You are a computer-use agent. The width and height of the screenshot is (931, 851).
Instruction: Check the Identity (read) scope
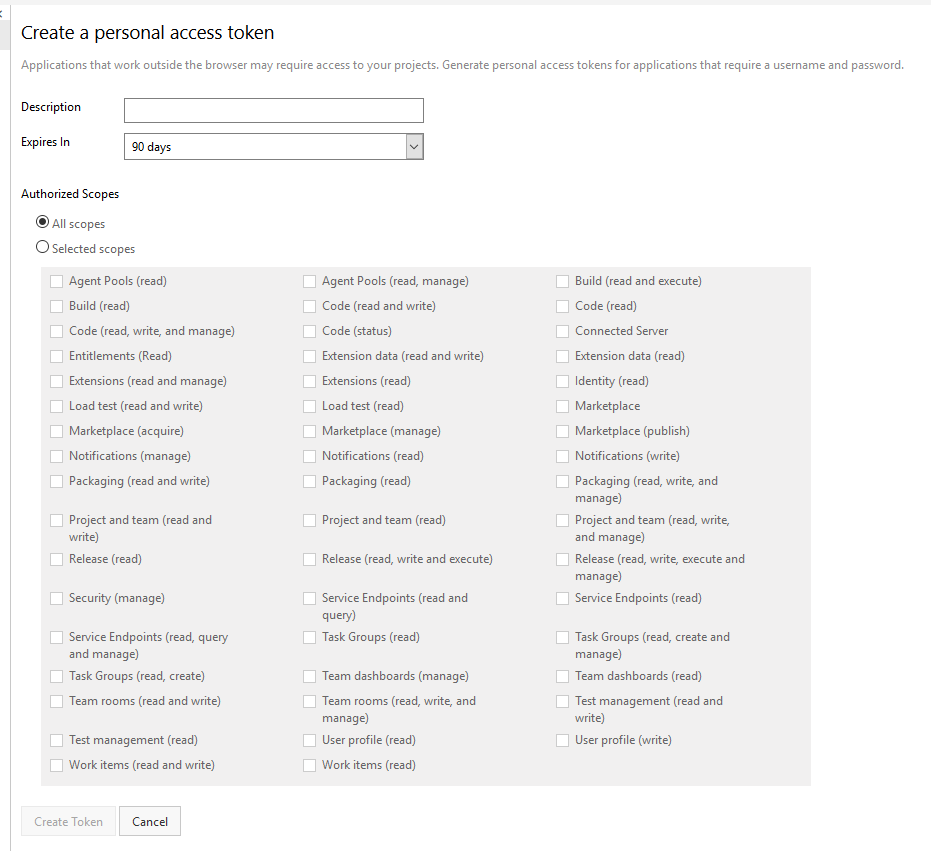pos(563,382)
